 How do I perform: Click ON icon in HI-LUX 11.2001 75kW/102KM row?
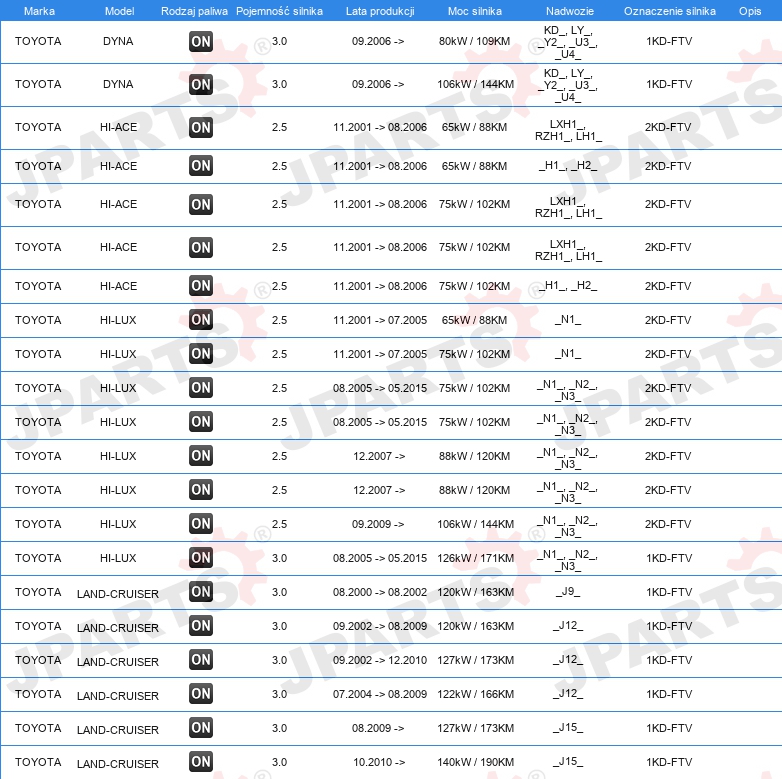coord(201,354)
